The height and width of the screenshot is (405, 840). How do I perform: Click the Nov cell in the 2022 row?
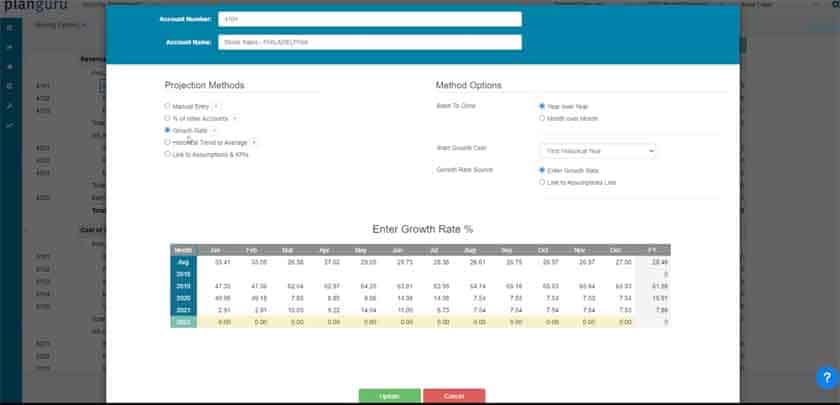tap(581, 322)
